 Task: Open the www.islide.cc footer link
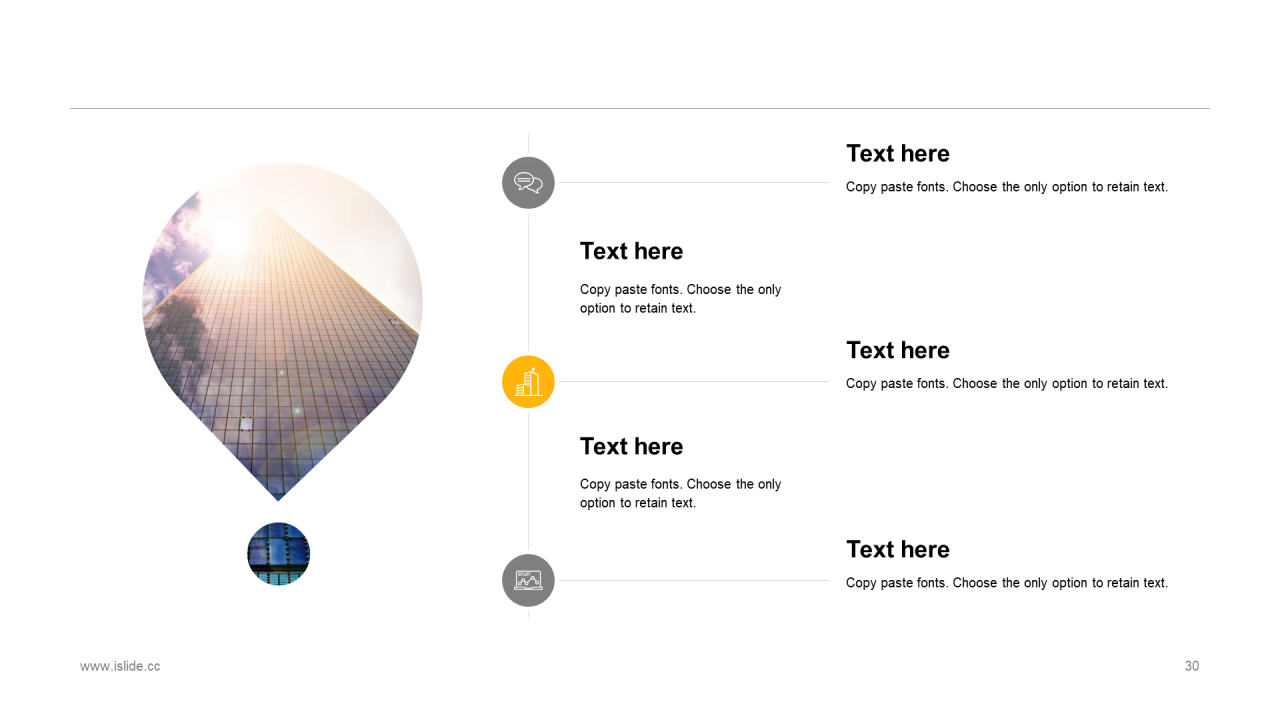(x=120, y=666)
